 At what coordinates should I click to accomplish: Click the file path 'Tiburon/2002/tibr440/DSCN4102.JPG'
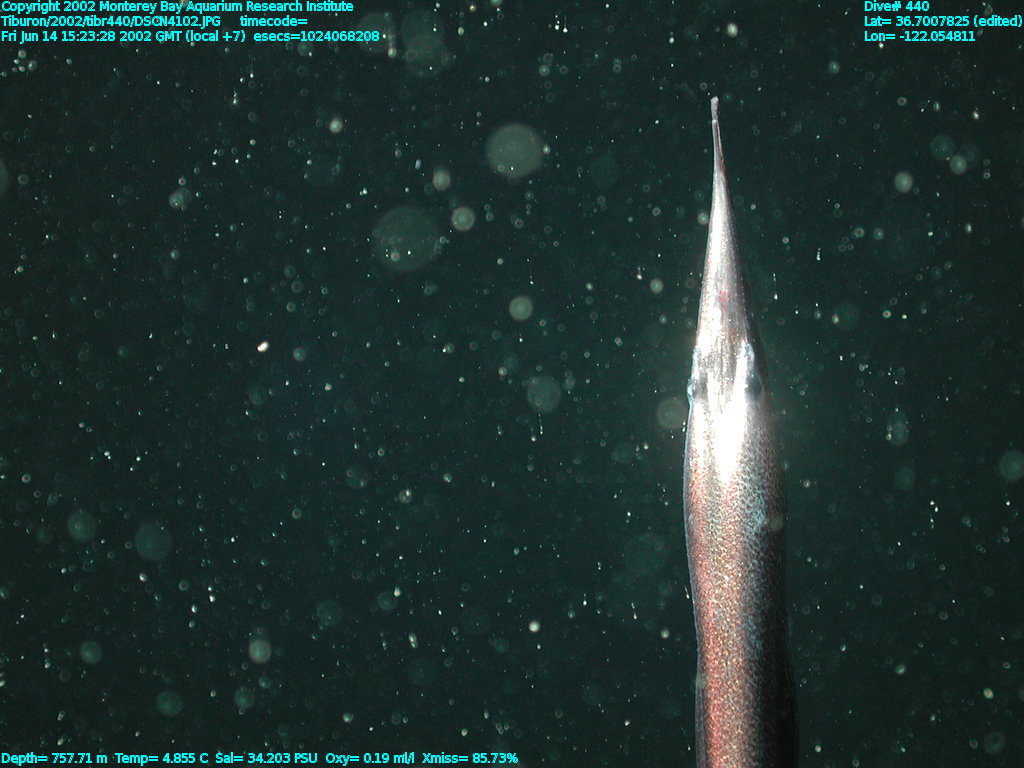pyautogui.click(x=111, y=22)
